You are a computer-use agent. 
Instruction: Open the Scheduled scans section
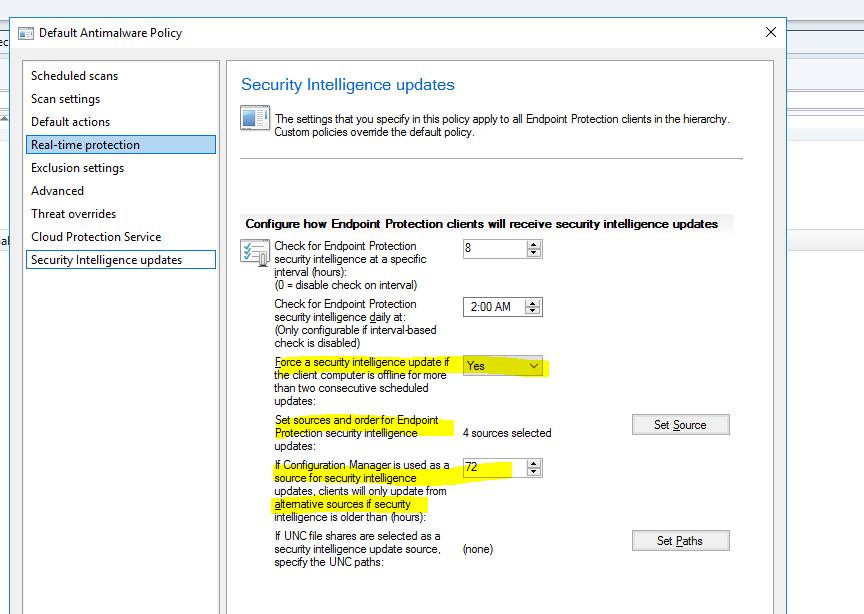[x=74, y=76]
